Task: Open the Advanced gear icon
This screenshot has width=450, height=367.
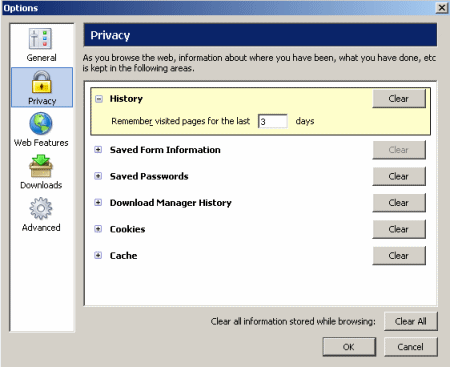Action: (41, 208)
